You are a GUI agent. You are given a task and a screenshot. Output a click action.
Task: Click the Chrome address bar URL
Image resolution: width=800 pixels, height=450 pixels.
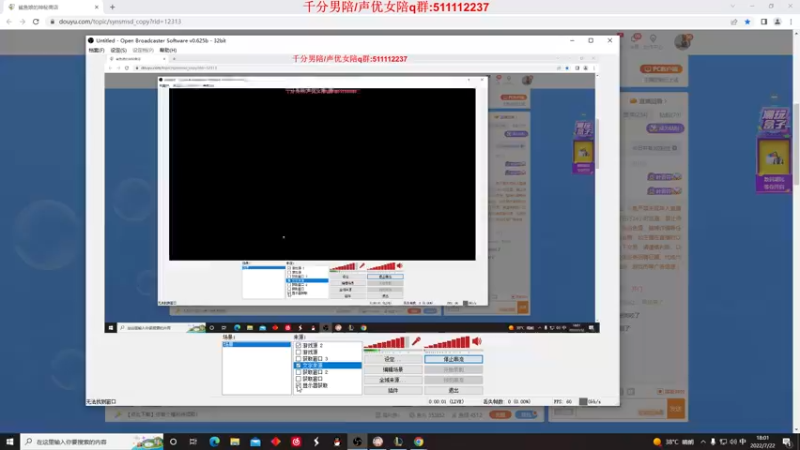120,21
